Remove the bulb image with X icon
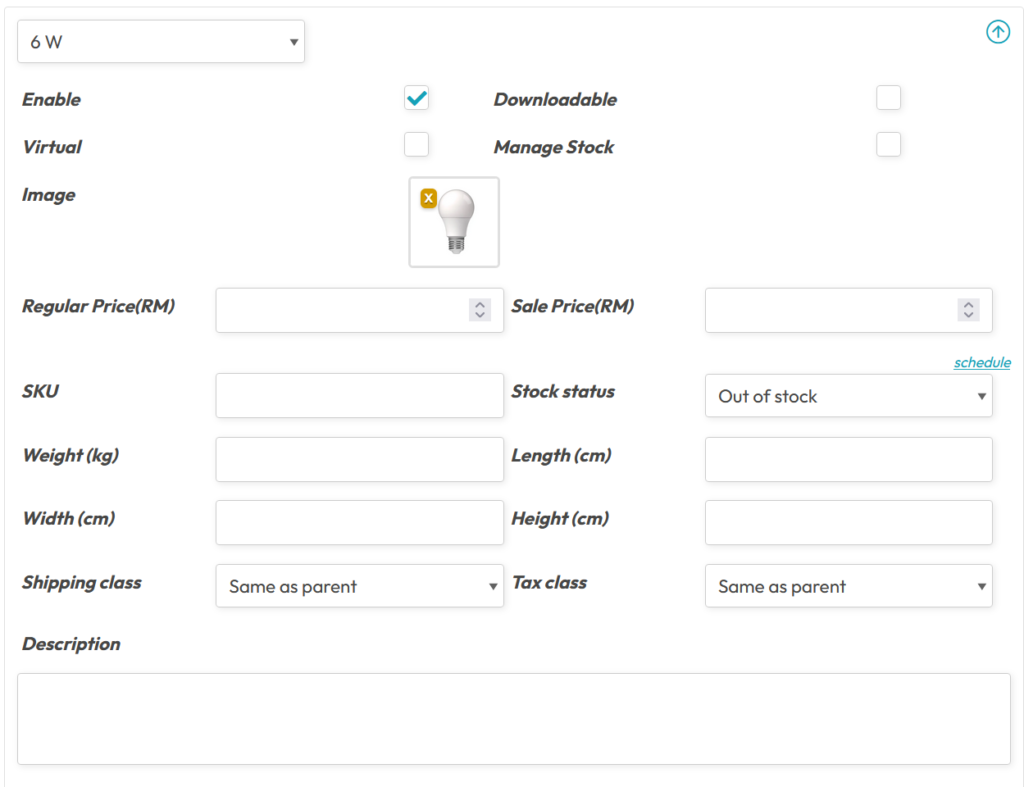Viewport: 1024px width, 787px height. [429, 198]
